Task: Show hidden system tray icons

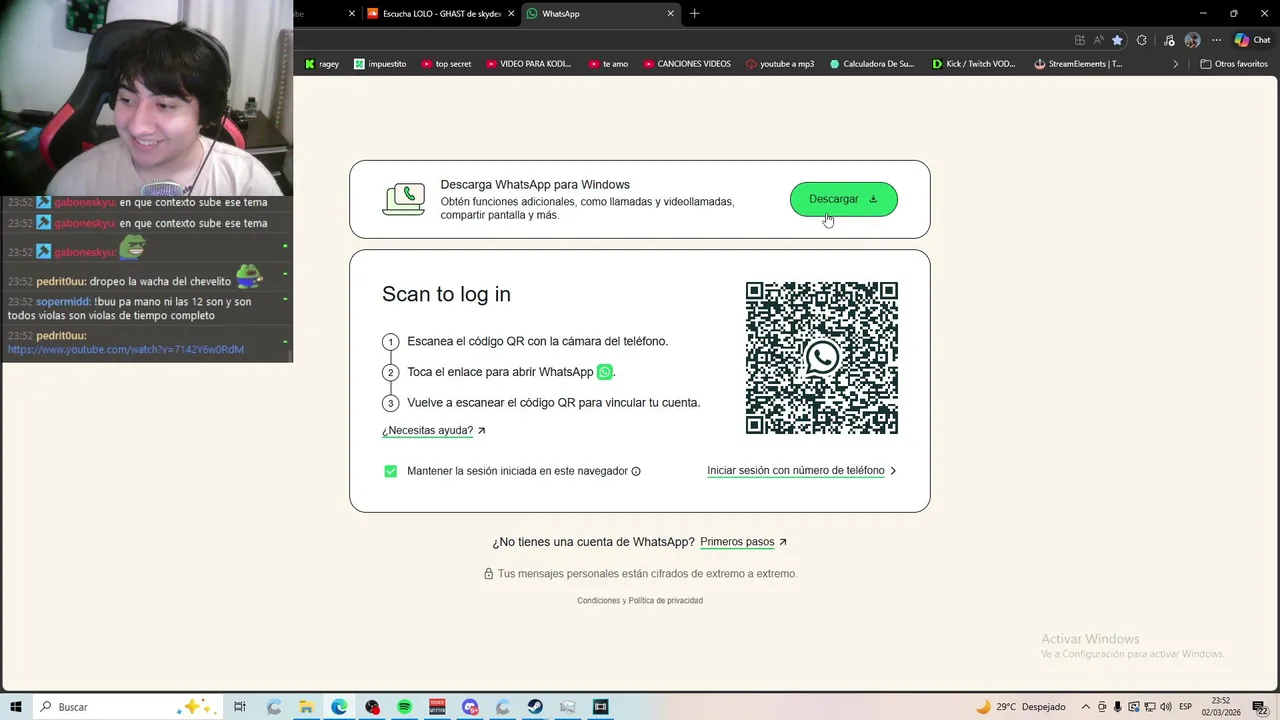Action: (1086, 707)
